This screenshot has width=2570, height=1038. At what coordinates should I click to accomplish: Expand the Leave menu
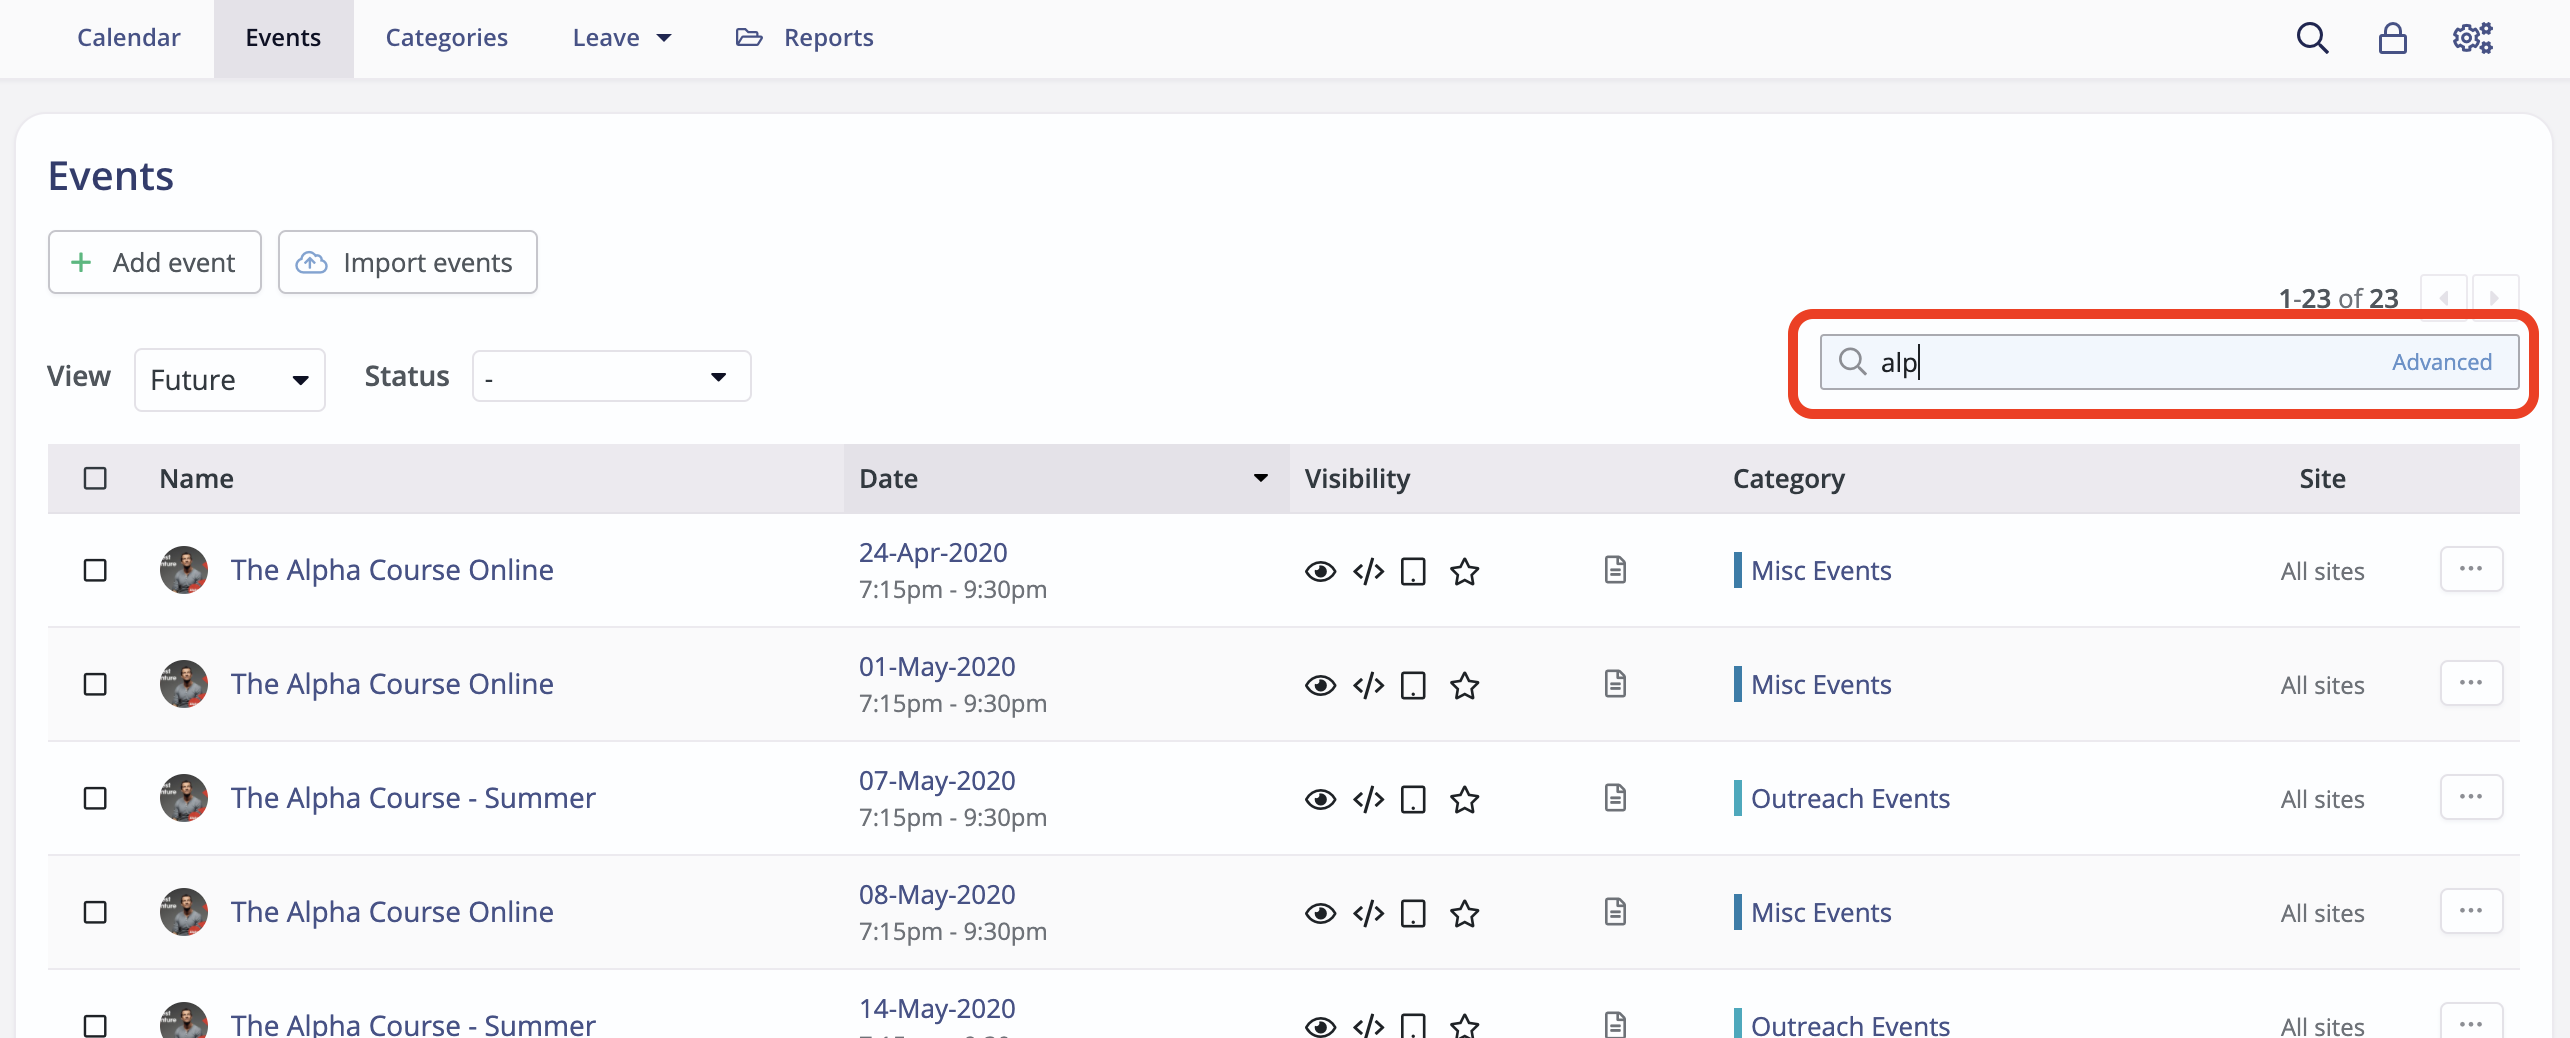[620, 37]
